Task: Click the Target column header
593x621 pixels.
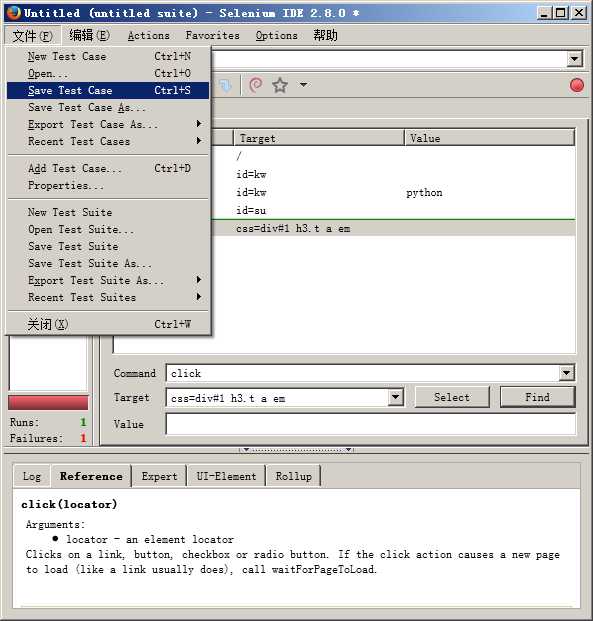Action: (x=319, y=138)
